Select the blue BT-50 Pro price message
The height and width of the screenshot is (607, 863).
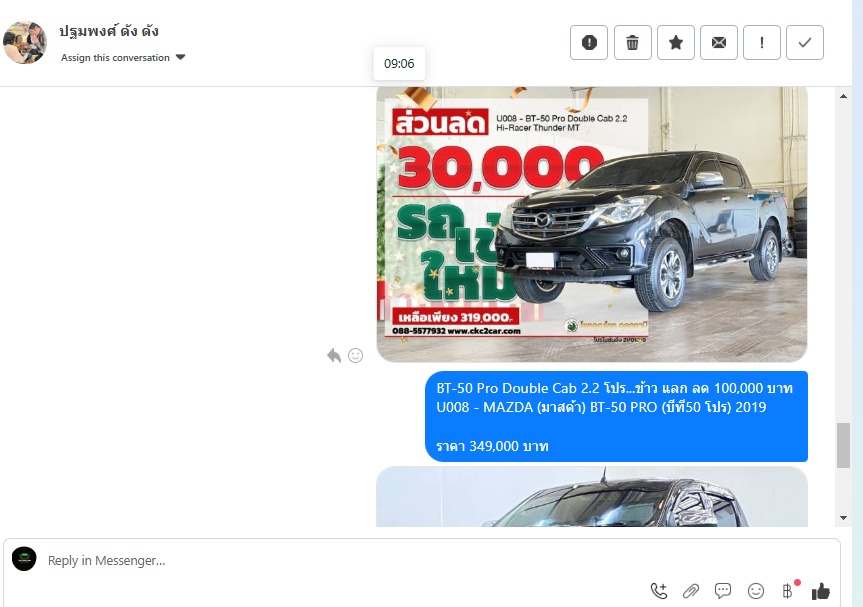click(x=616, y=417)
